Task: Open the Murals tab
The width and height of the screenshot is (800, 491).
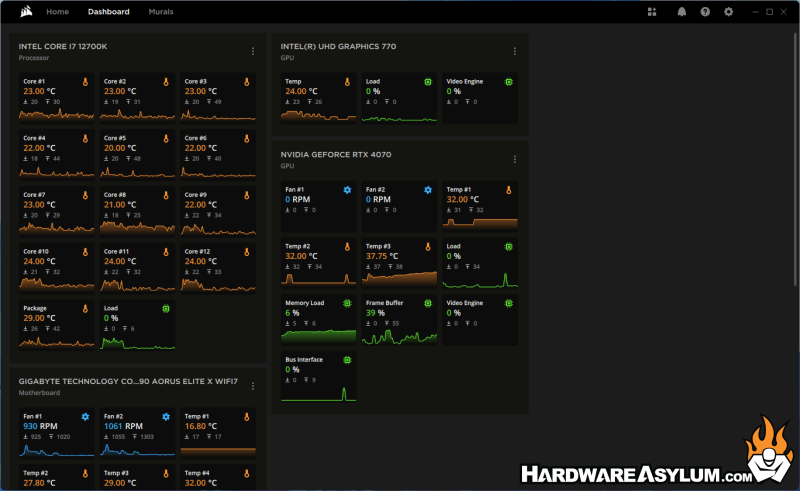Action: [x=160, y=12]
